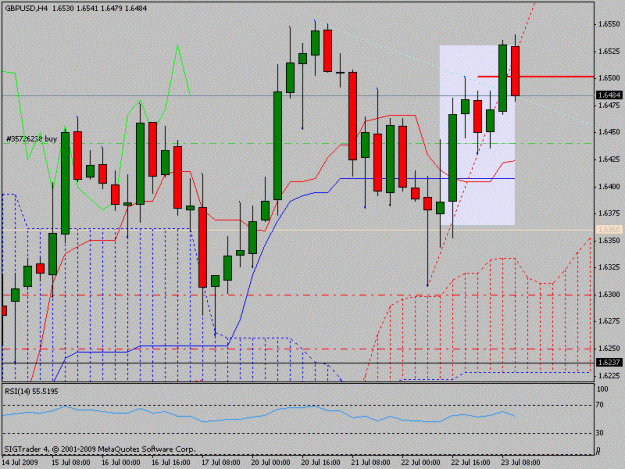Click the 1.6300 price scale label
The width and height of the screenshot is (625, 469).
tap(609, 294)
